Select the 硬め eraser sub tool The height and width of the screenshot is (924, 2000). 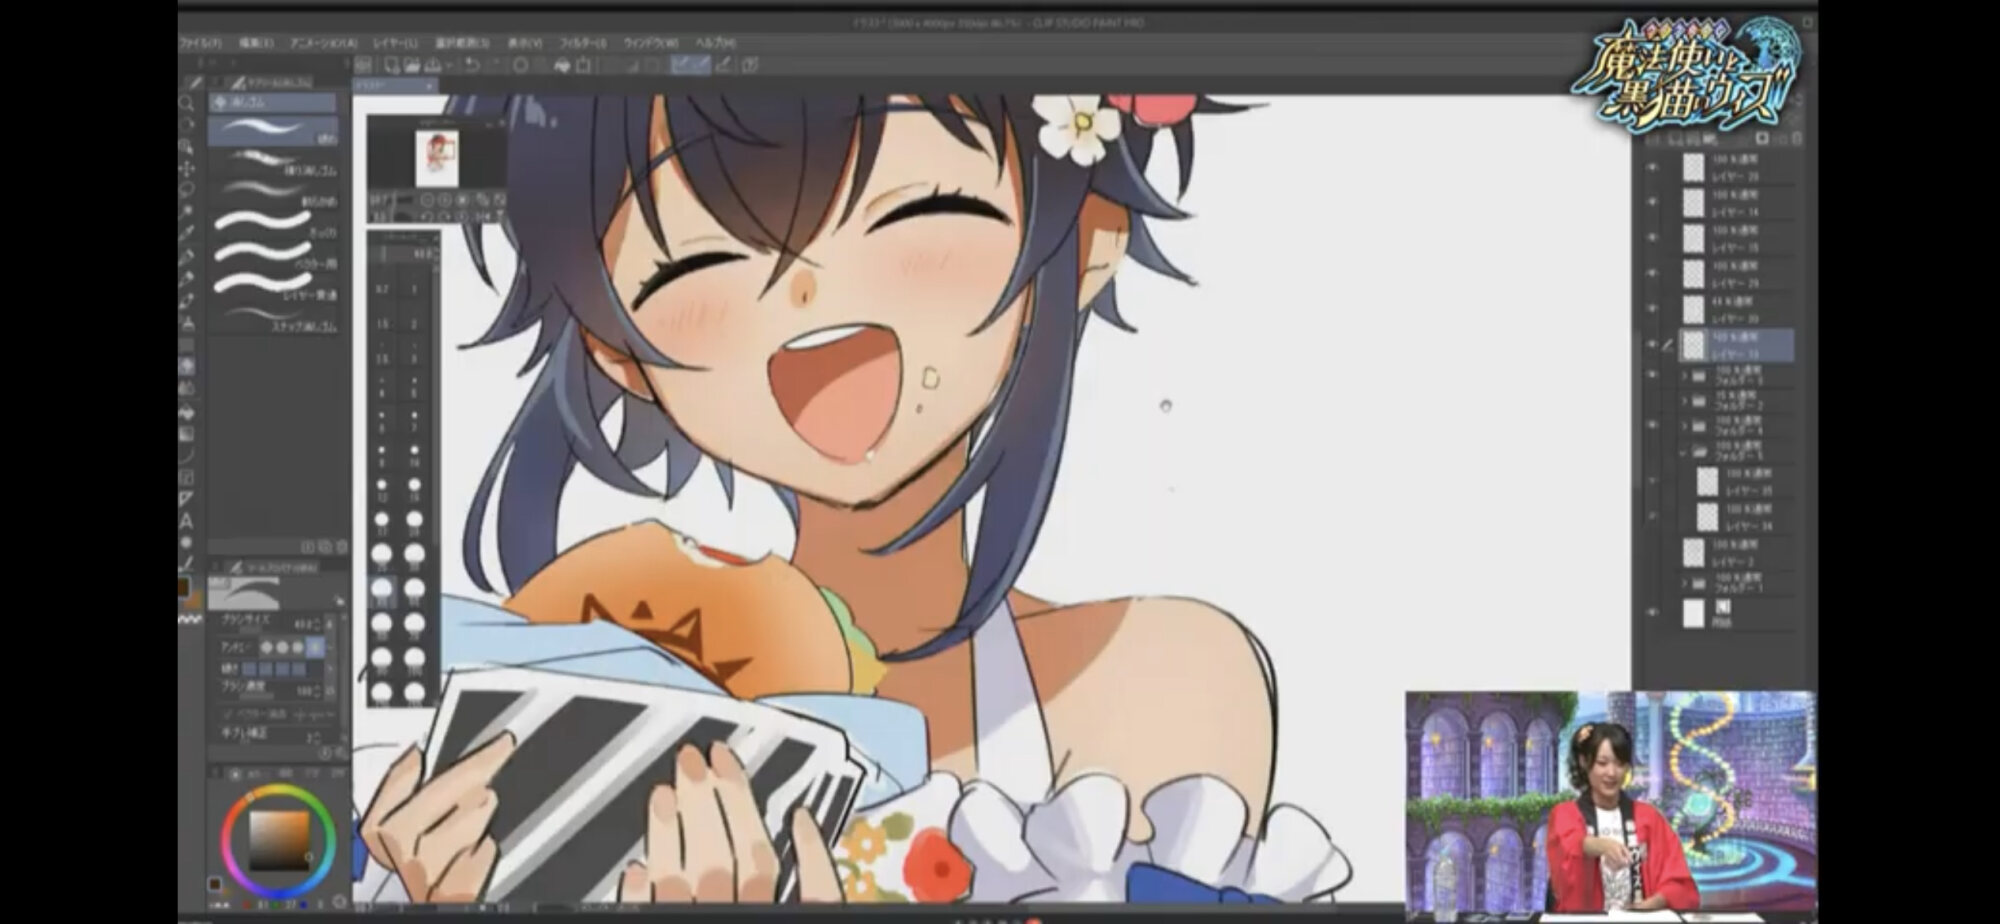273,131
